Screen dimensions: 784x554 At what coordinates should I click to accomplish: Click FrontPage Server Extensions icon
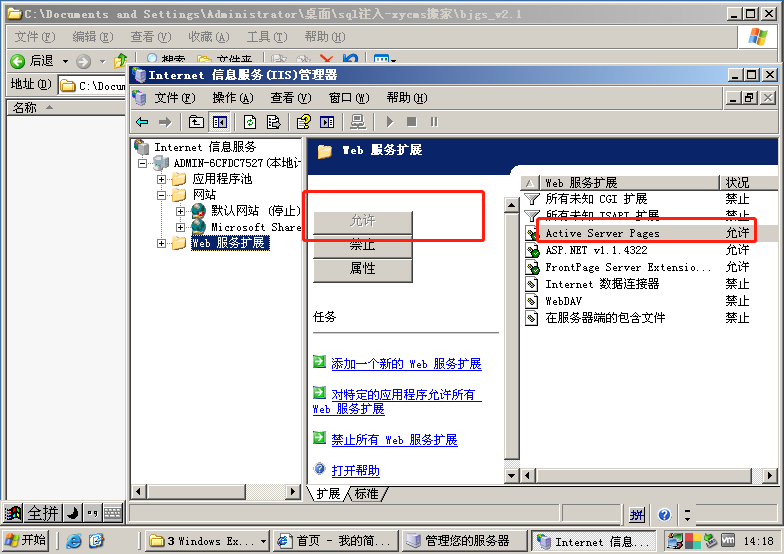tap(532, 267)
